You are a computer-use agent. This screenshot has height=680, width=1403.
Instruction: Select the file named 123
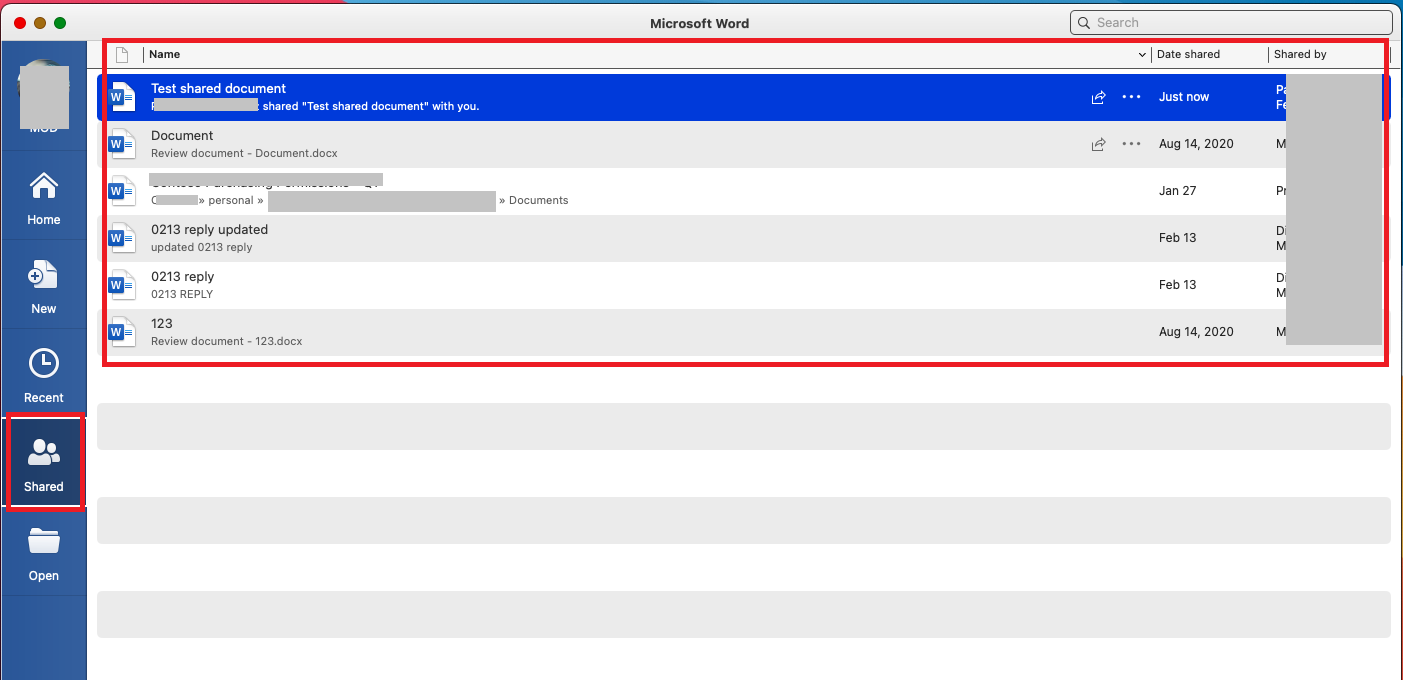(161, 323)
